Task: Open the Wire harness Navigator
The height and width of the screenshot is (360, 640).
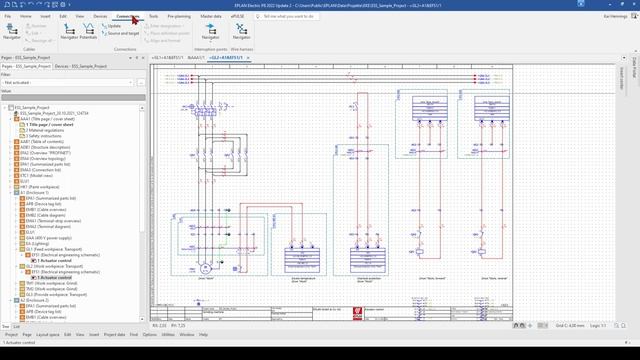Action: [x=241, y=31]
